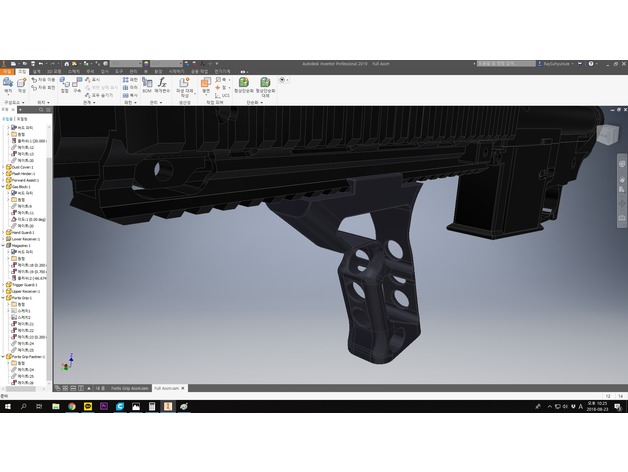This screenshot has width=628, height=472.
Task: Switch to the Design ribbon tab
Action: (36, 71)
